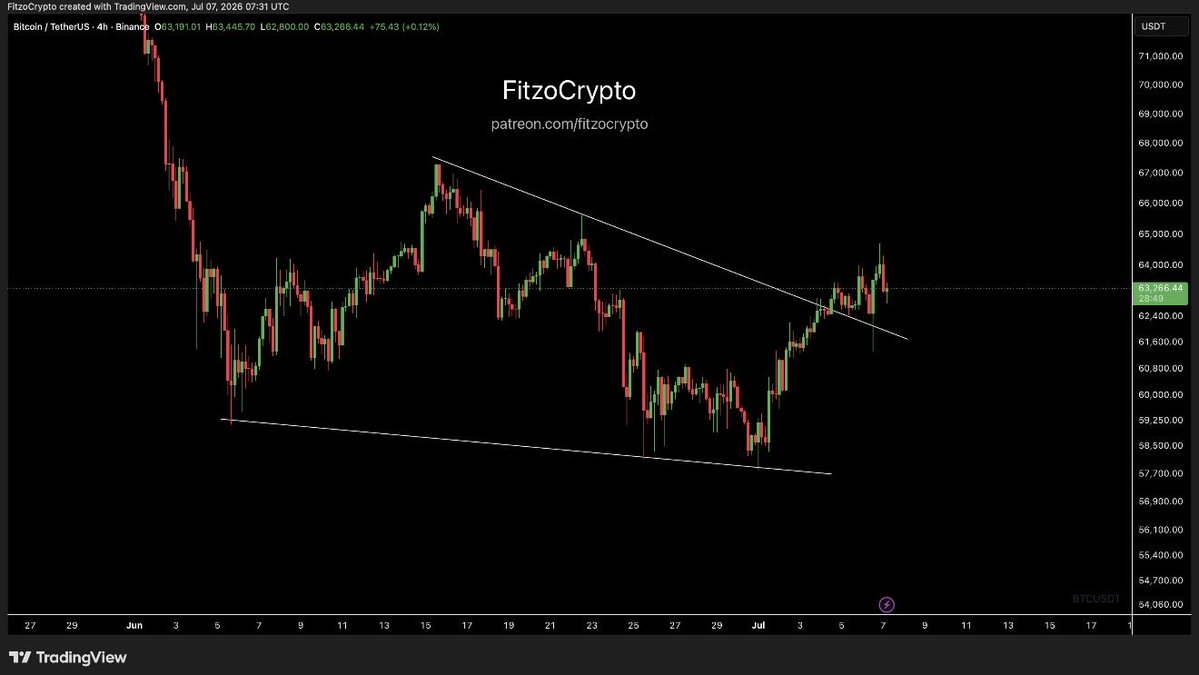
Task: Click date 15 left of 17 after Jun
Action: click(x=425, y=625)
